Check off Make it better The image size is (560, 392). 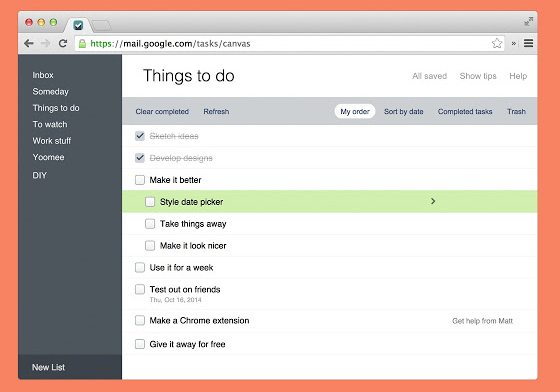(x=140, y=180)
